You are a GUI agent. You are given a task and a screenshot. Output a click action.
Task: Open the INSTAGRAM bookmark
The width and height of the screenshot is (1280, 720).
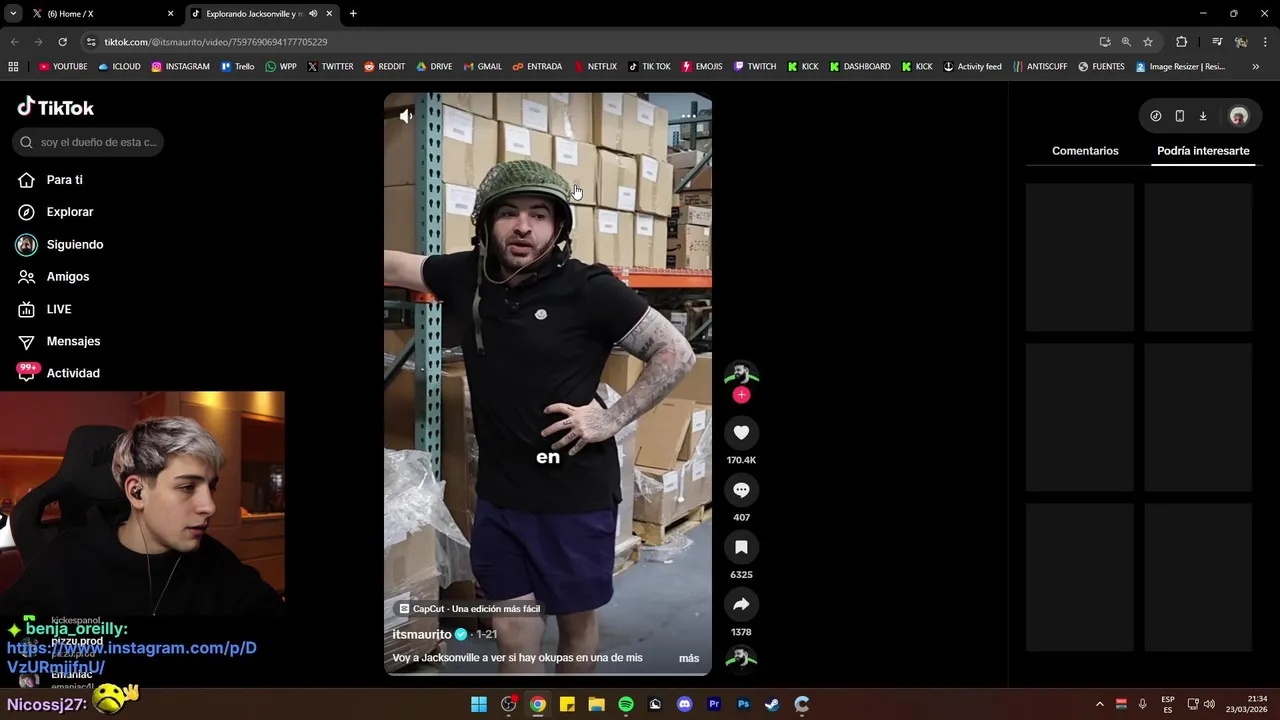tap(181, 67)
